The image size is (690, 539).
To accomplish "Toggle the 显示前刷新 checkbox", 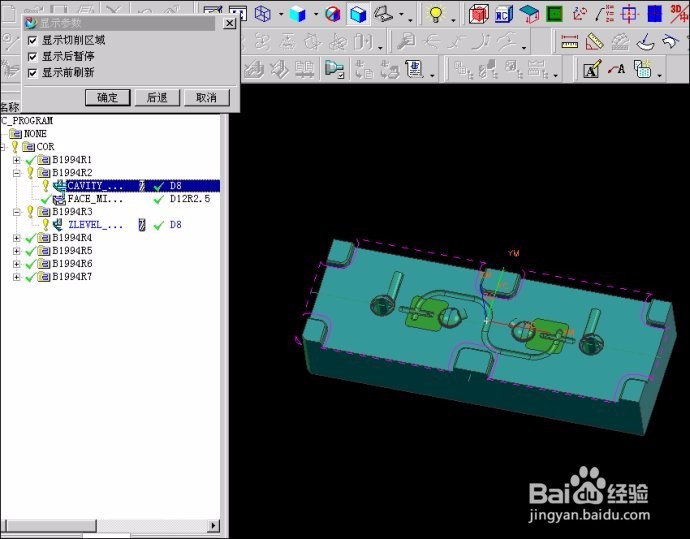I will (32, 73).
